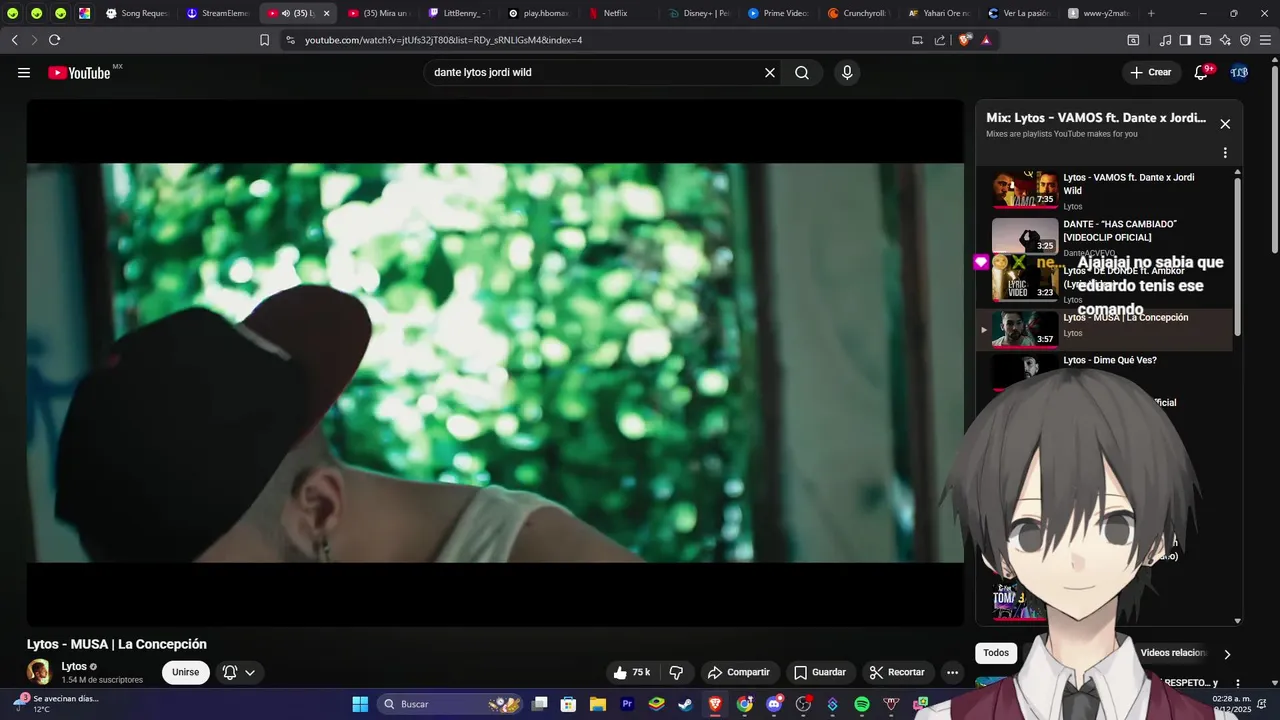The image size is (1280, 720).
Task: Switch to the Crunchyroll tab
Action: pos(858,13)
